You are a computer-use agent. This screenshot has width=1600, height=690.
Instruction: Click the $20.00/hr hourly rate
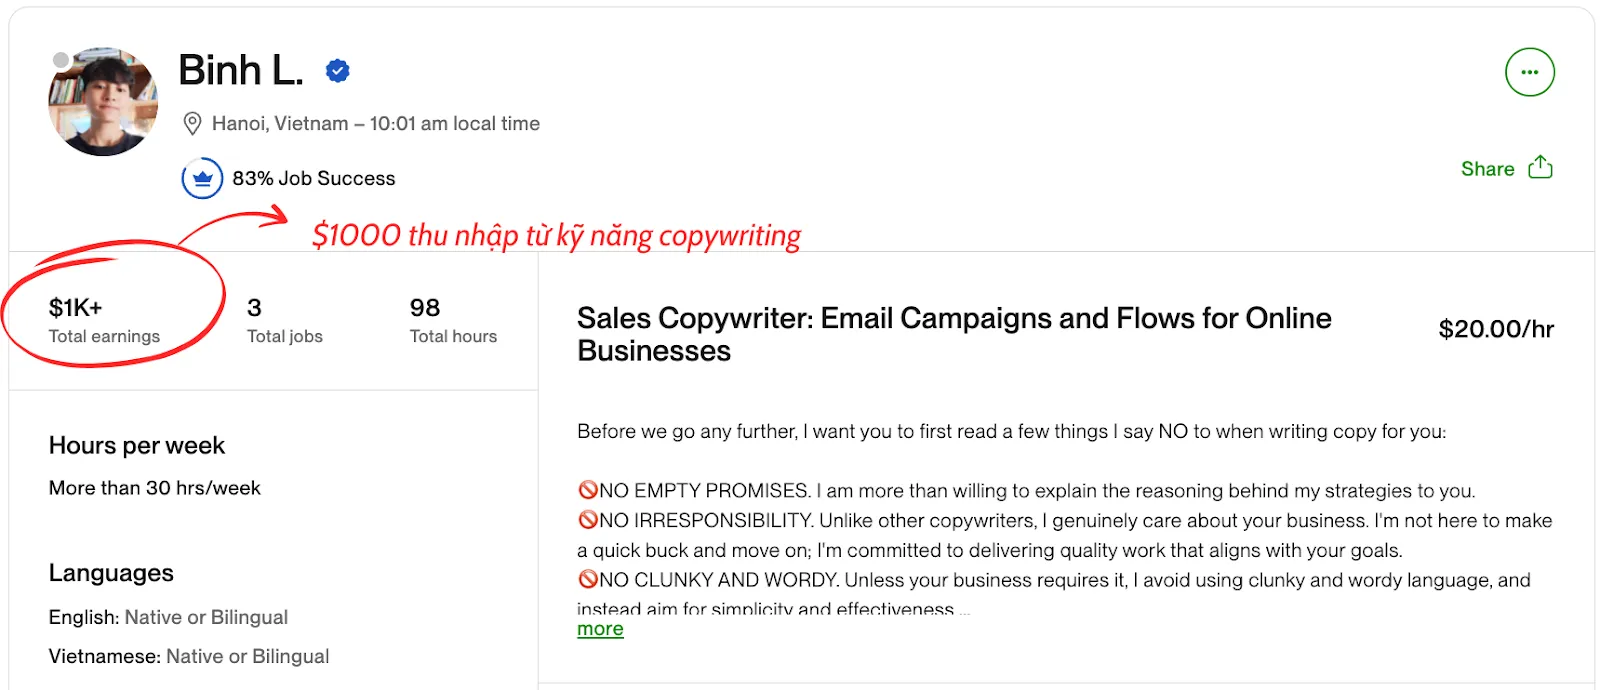tap(1495, 329)
